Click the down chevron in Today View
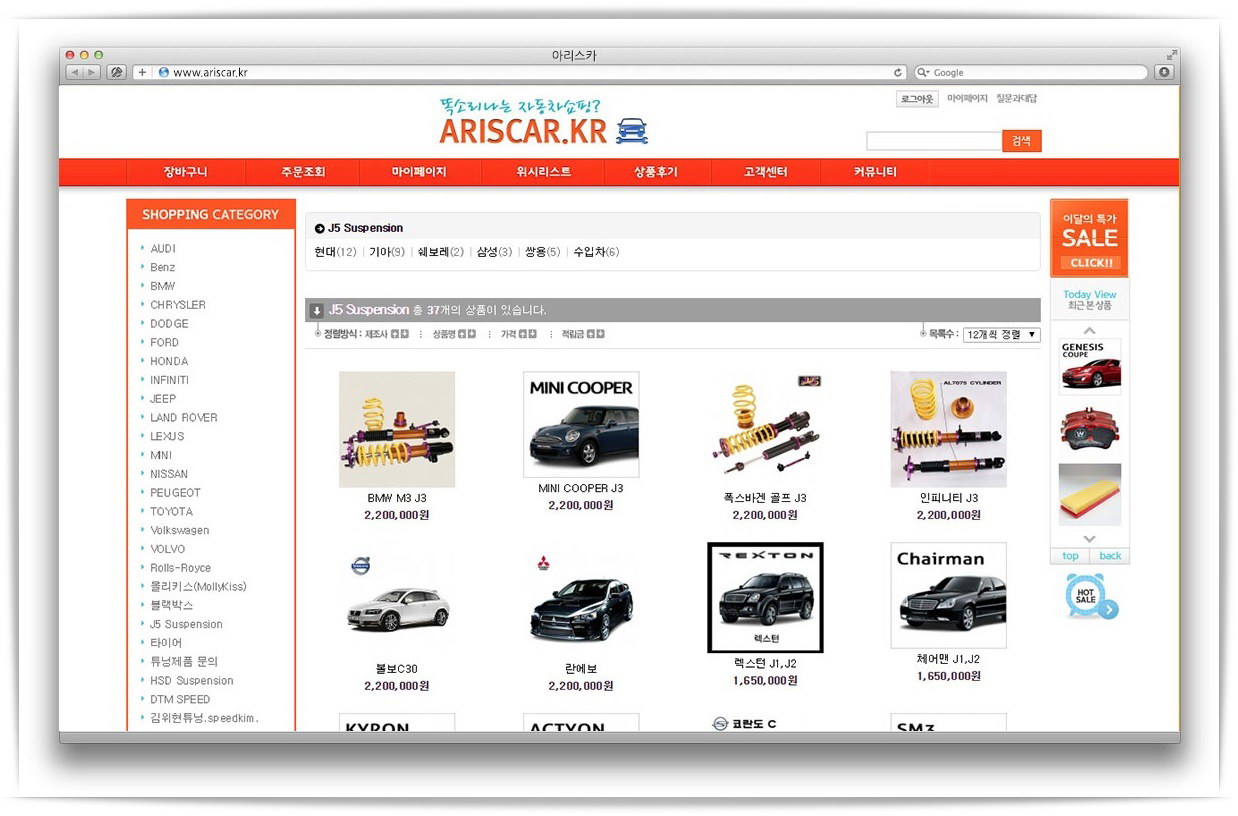The image size is (1238, 816). pos(1089,539)
